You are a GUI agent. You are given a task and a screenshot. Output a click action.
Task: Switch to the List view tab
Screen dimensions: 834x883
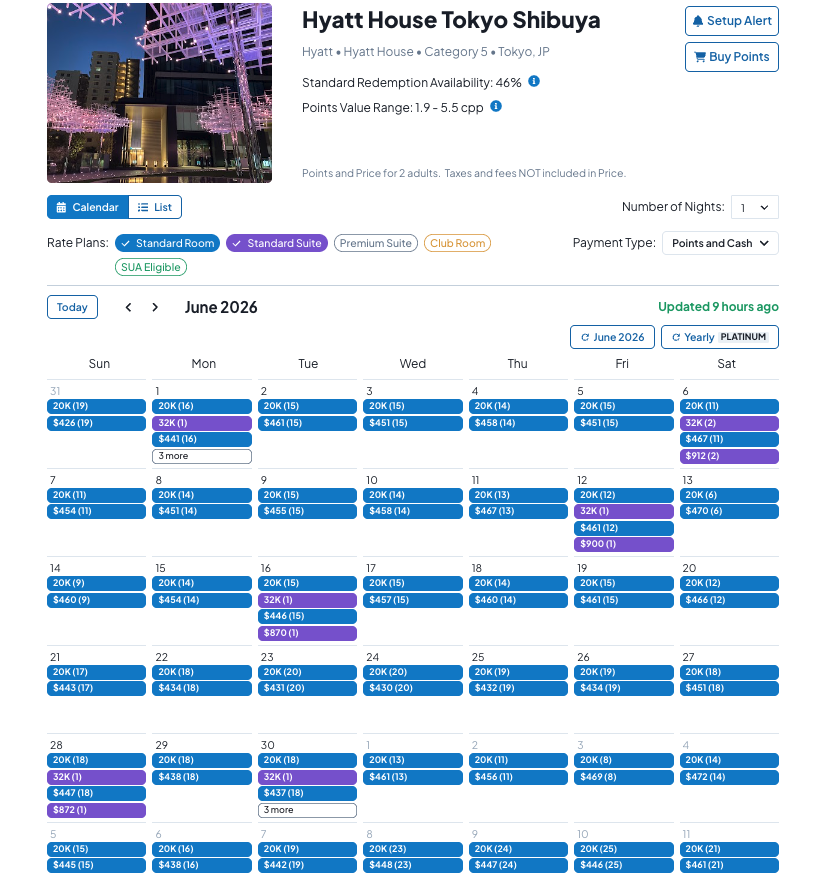tap(155, 207)
